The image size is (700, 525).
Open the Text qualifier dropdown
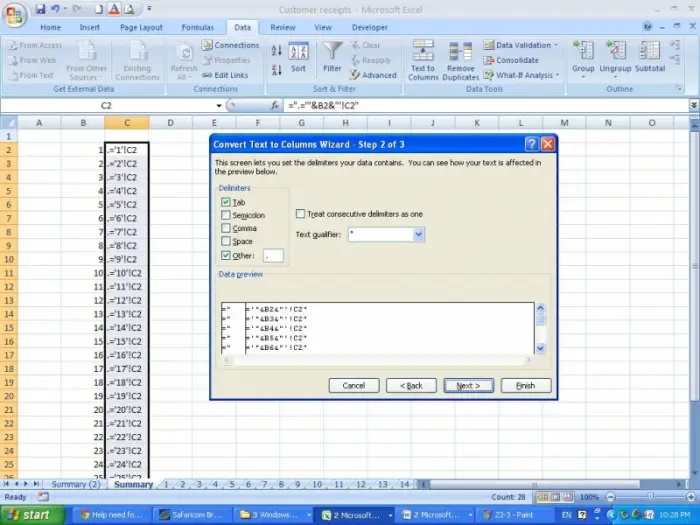pos(418,234)
